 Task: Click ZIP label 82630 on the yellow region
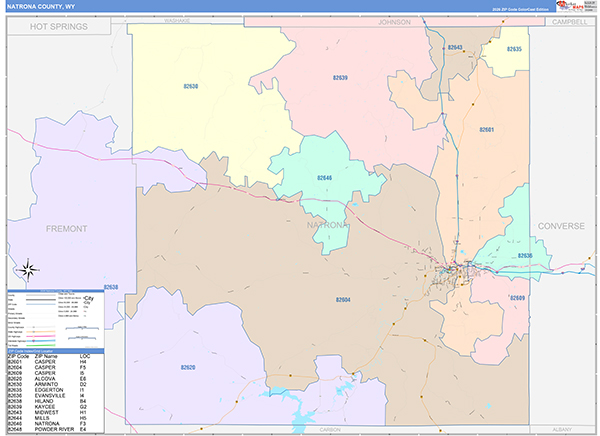coord(191,86)
